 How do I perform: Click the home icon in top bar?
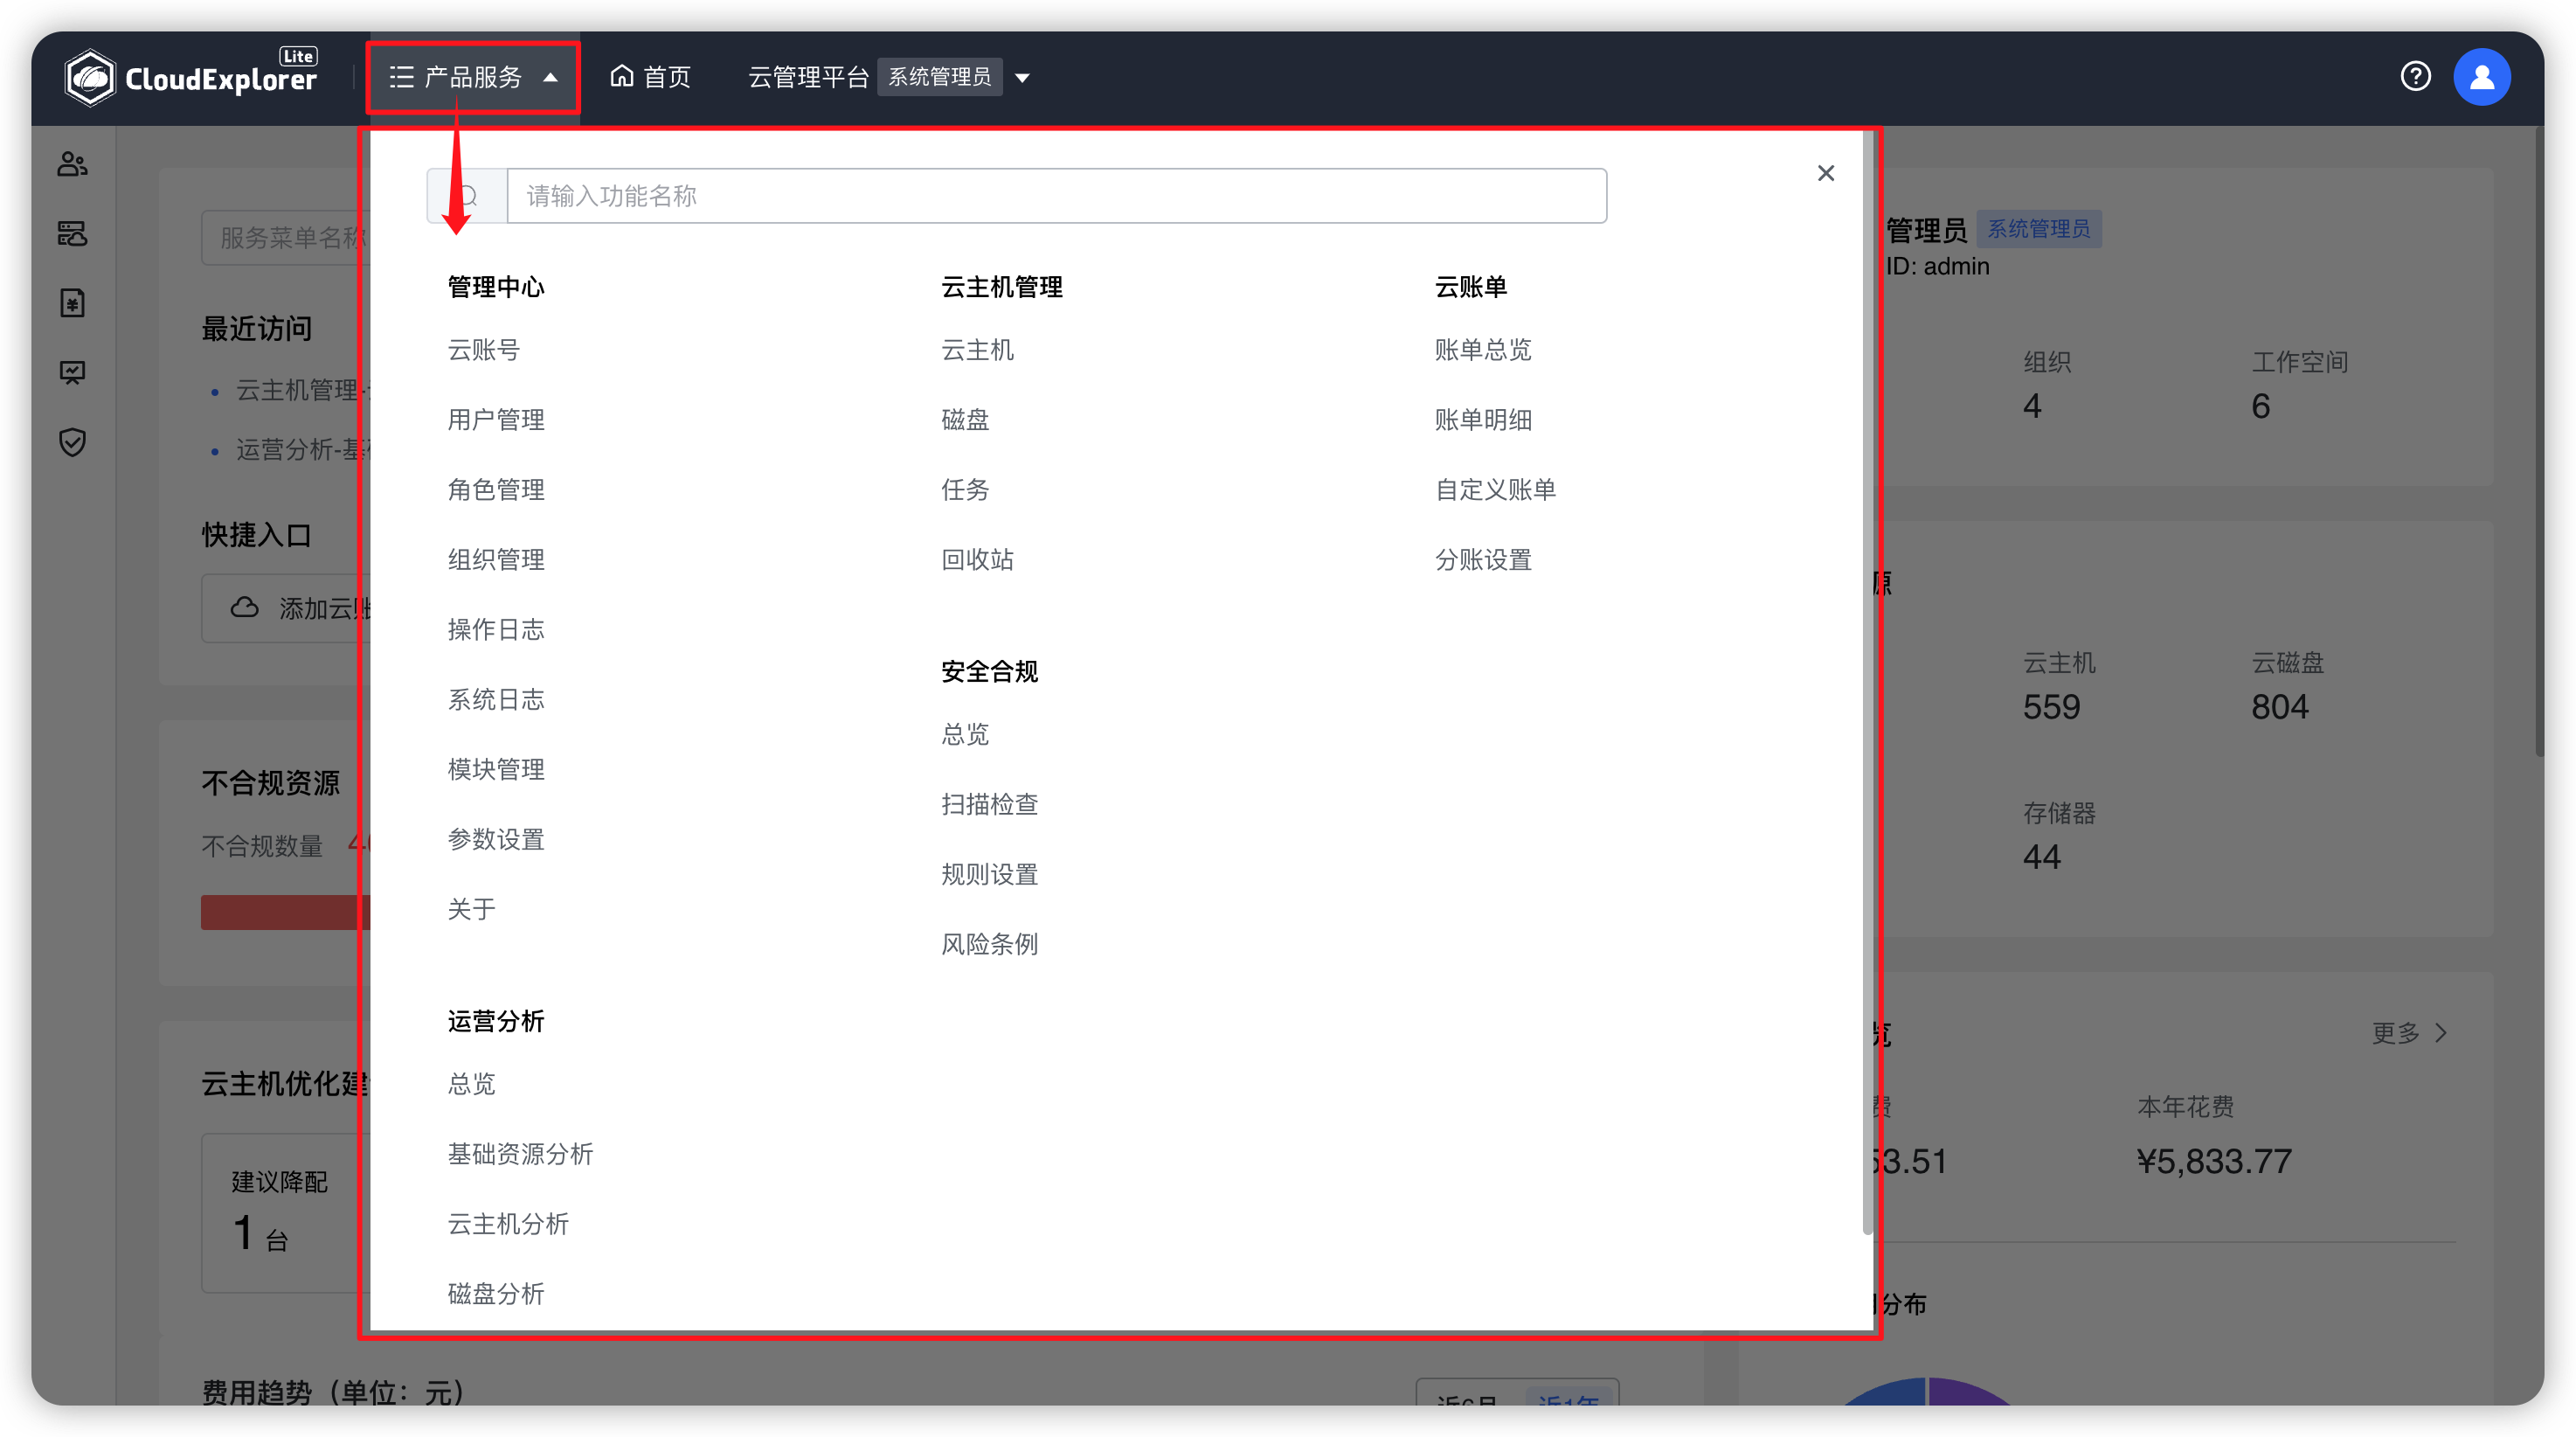(x=622, y=76)
